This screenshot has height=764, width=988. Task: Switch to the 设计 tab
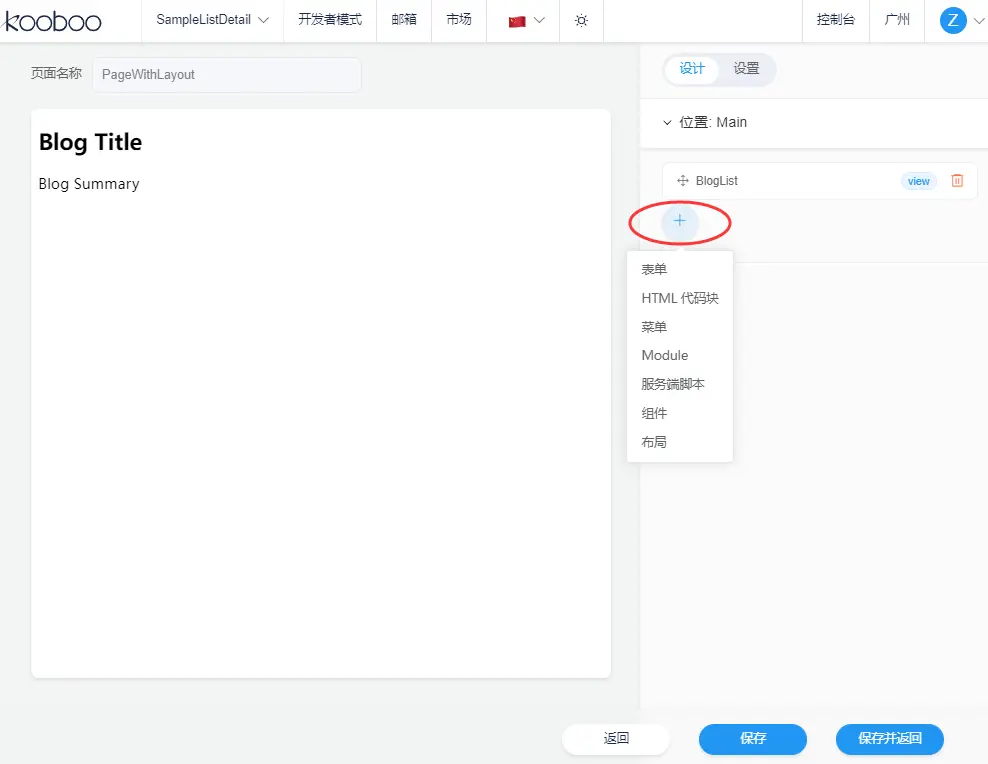(x=692, y=69)
